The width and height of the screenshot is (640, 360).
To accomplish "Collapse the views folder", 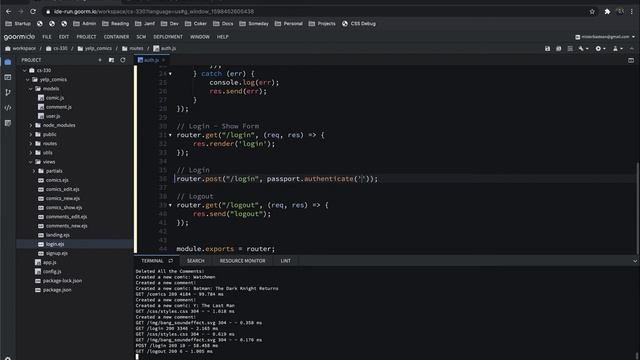I will (x=31, y=162).
